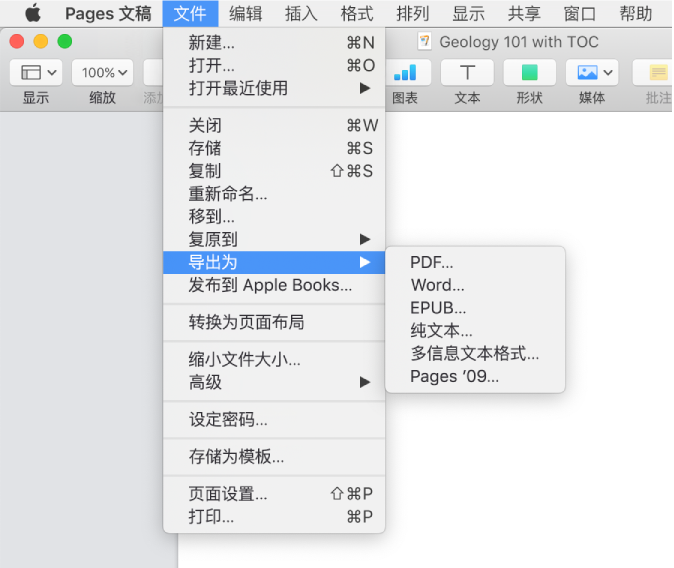
Task: Open the 插入 menu
Action: click(x=301, y=14)
